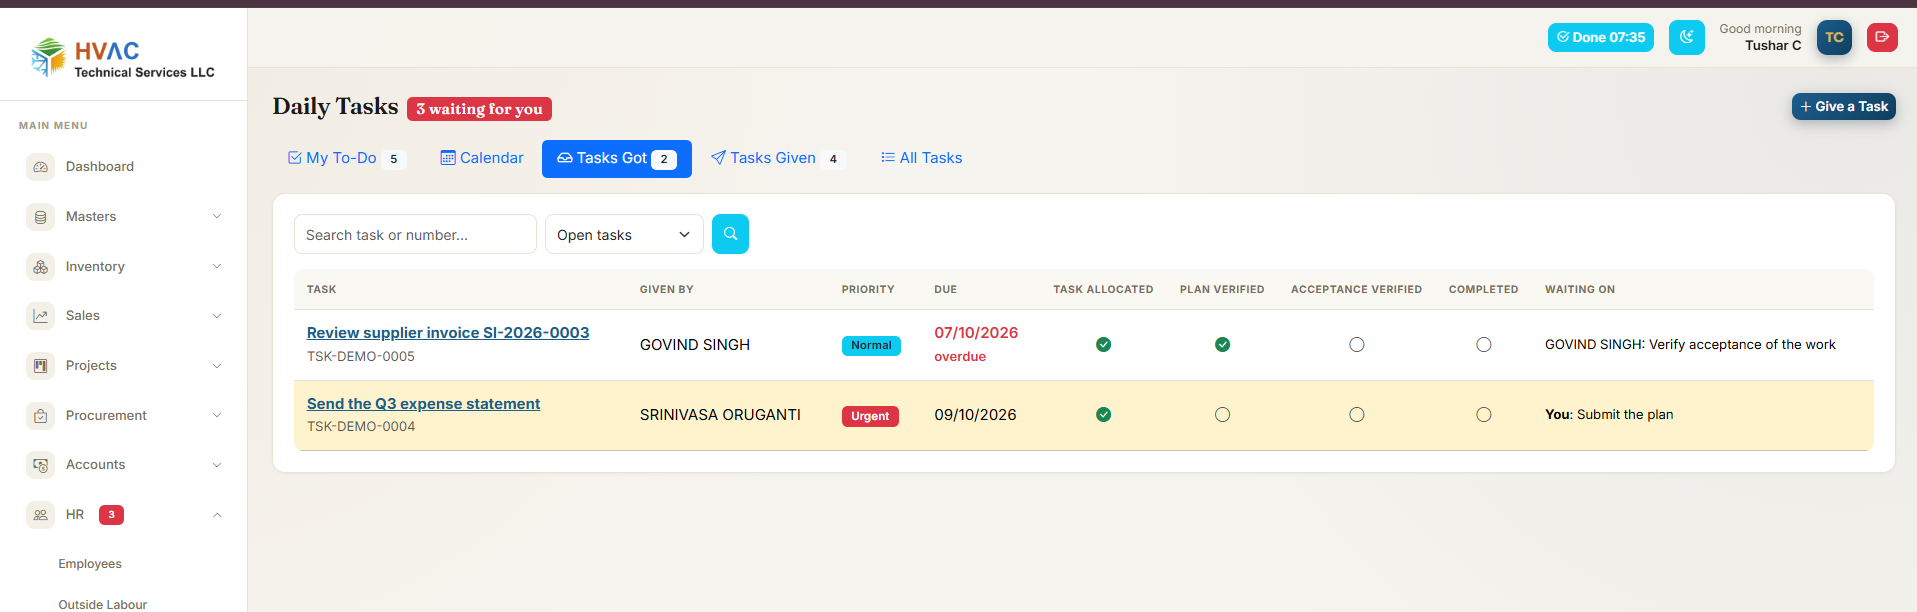Click the Sales chart icon
Screen dimensions: 1917x612
tap(41, 316)
